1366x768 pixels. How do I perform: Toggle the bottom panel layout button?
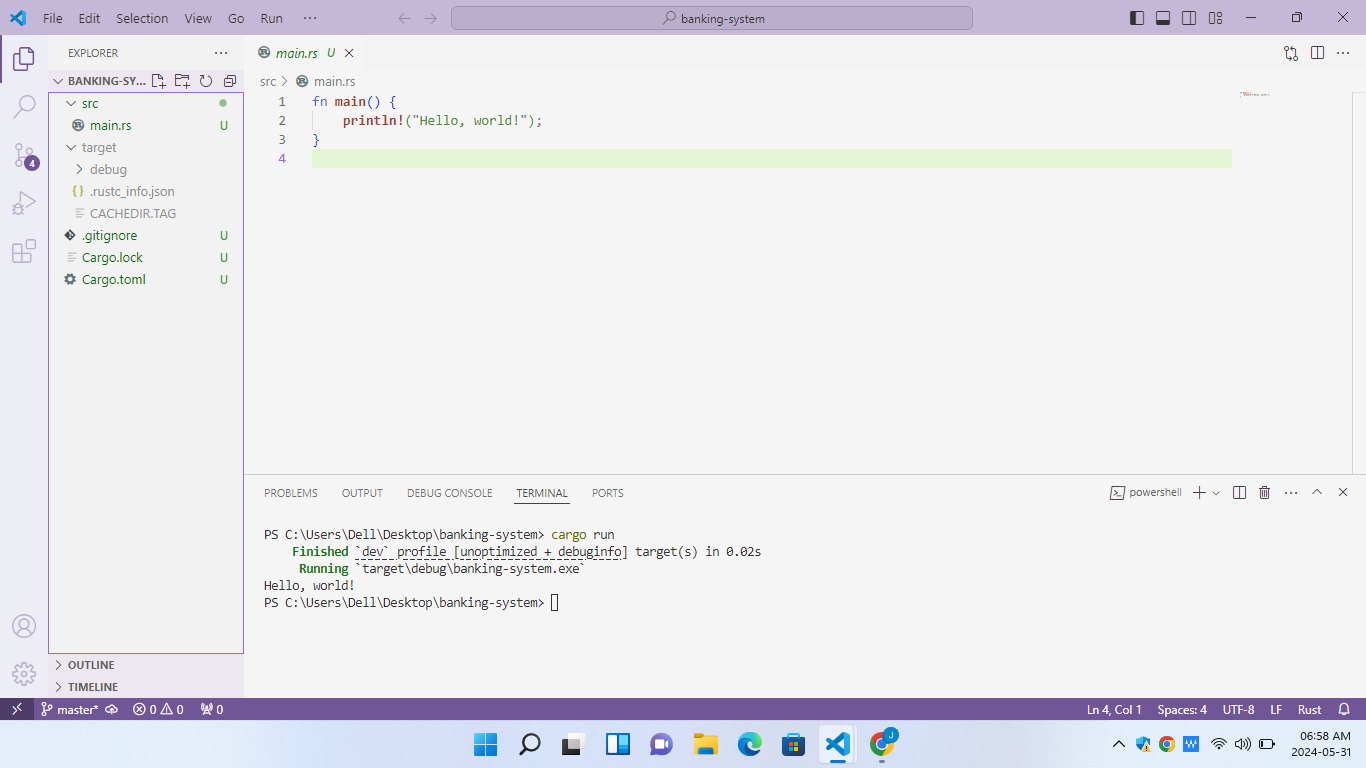pos(1163,18)
